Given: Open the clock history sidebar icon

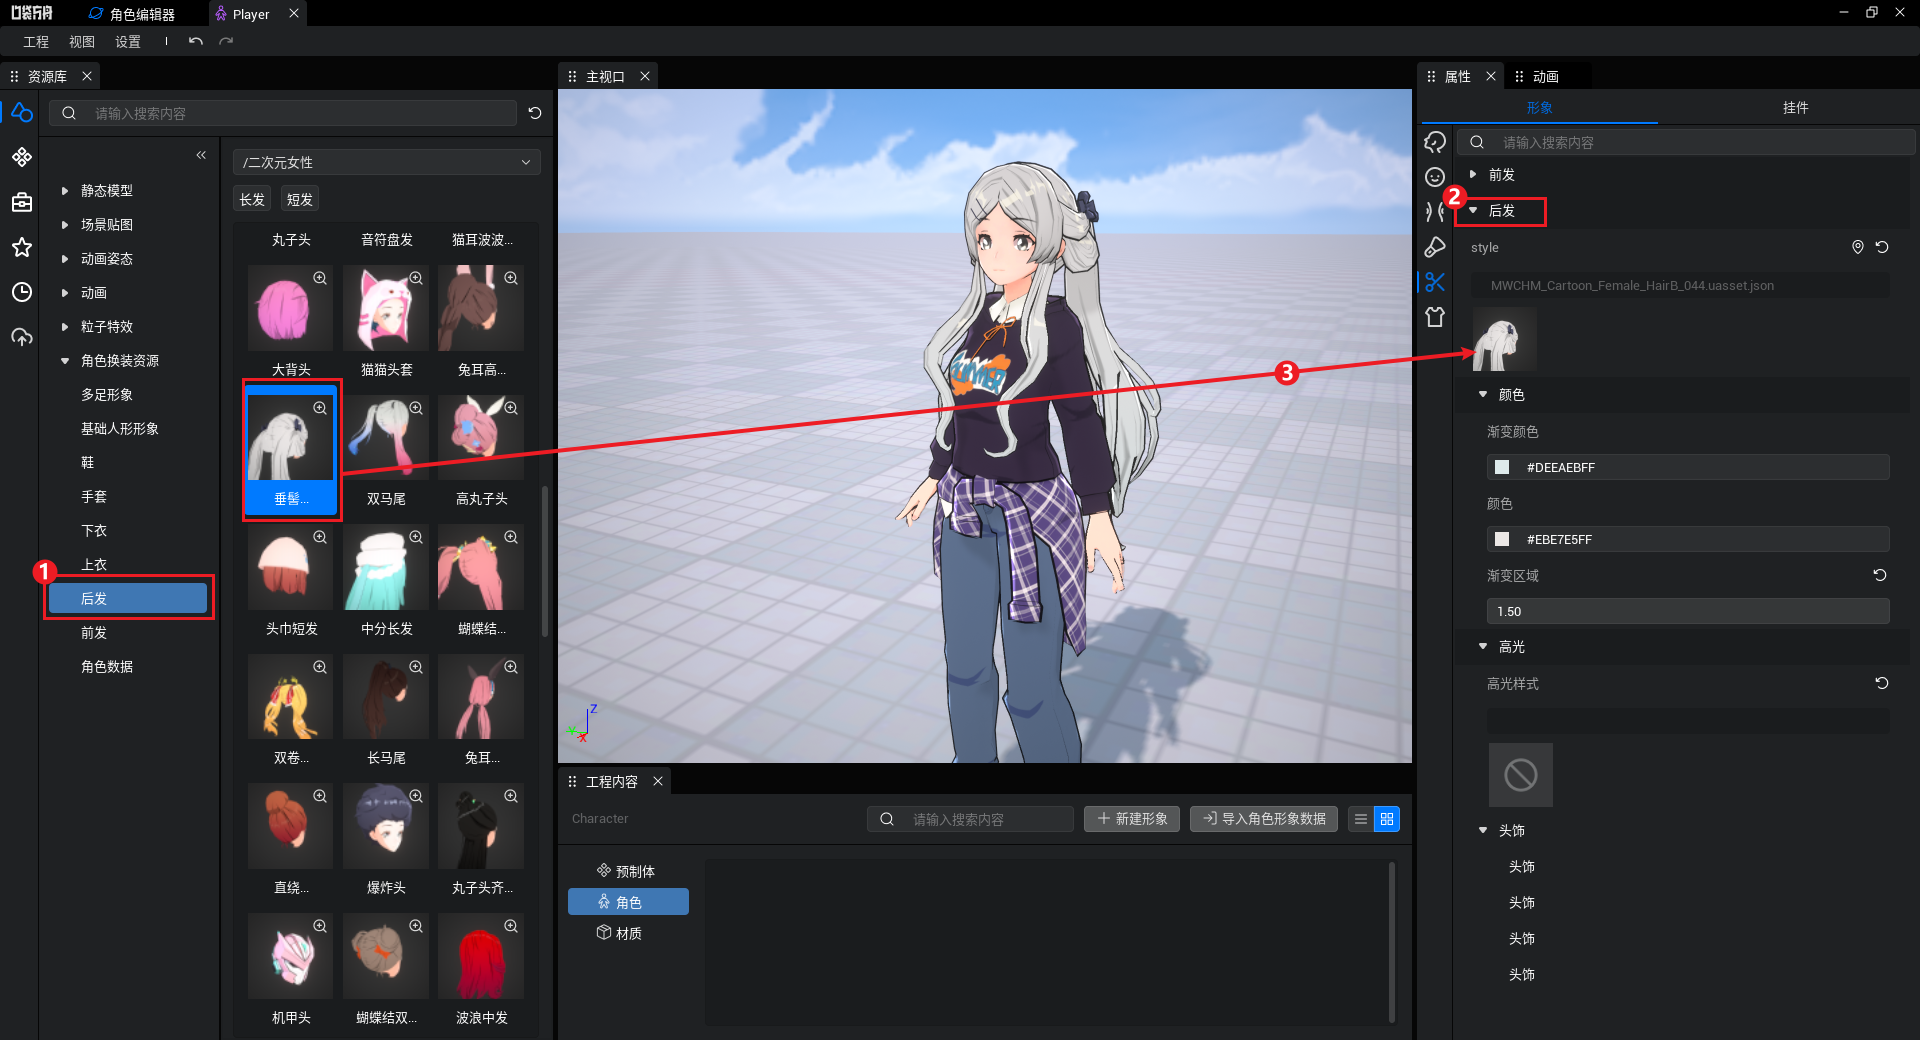Looking at the screenshot, I should (22, 292).
